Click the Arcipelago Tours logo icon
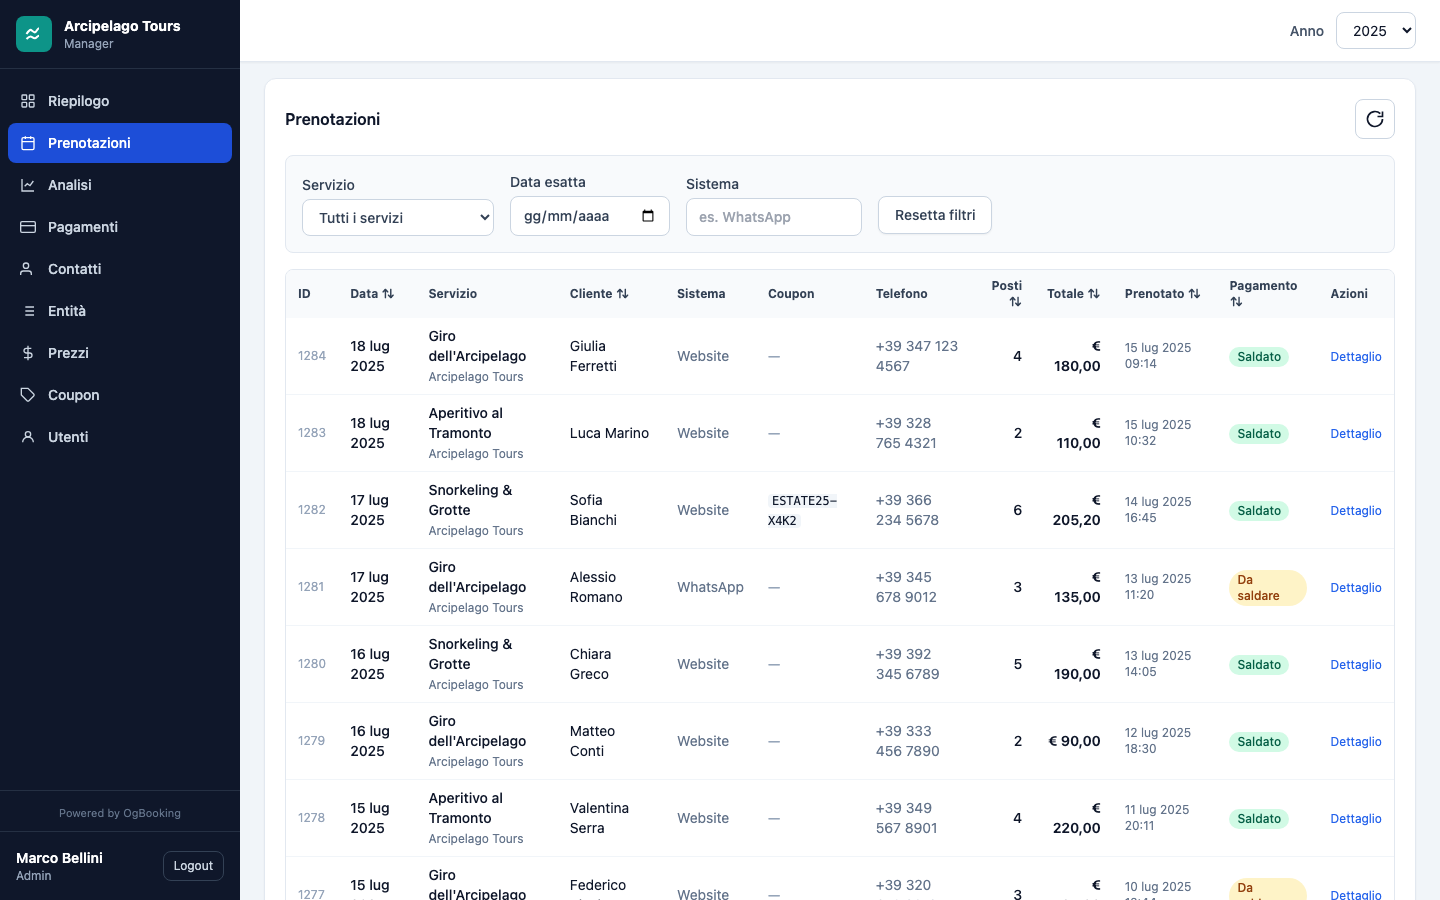The image size is (1440, 900). [x=34, y=34]
